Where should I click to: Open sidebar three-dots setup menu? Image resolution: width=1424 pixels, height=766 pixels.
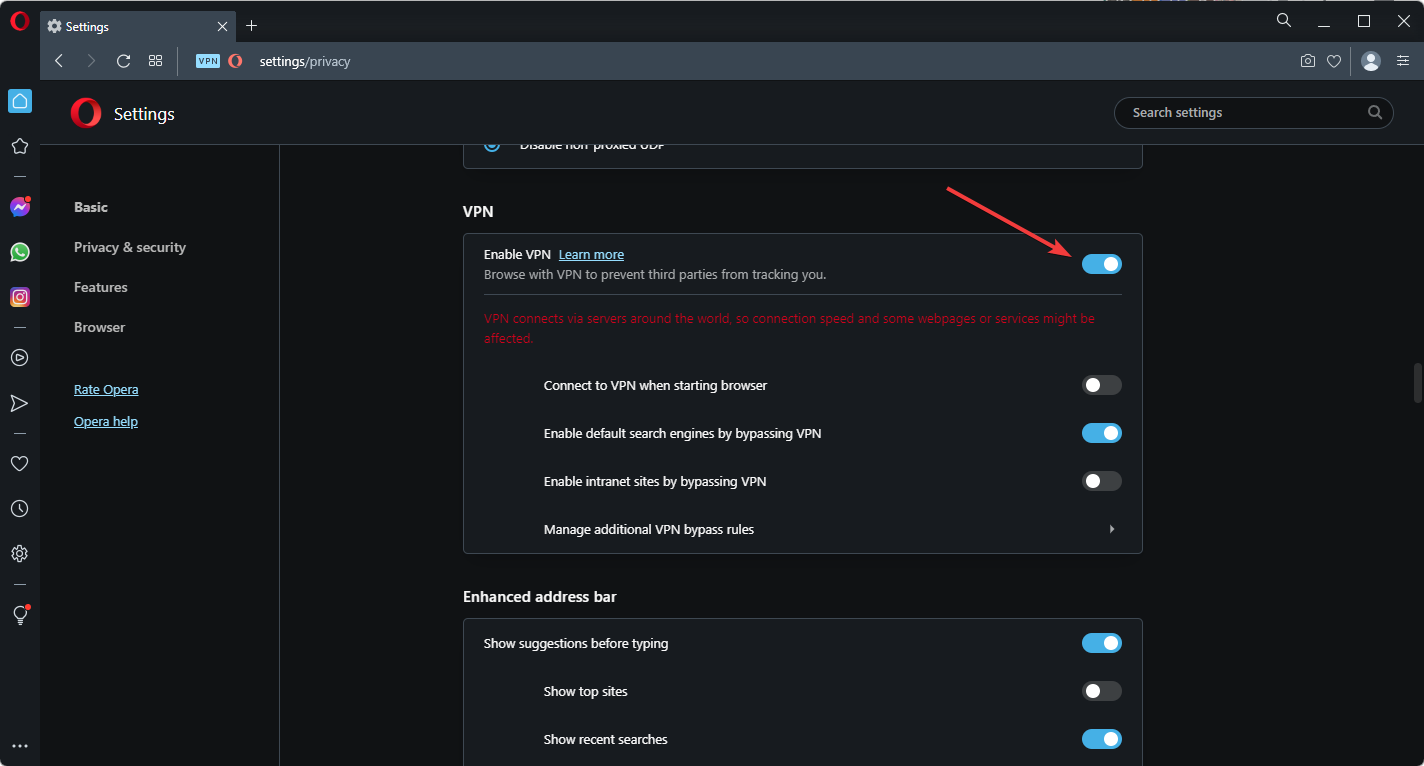(x=19, y=746)
